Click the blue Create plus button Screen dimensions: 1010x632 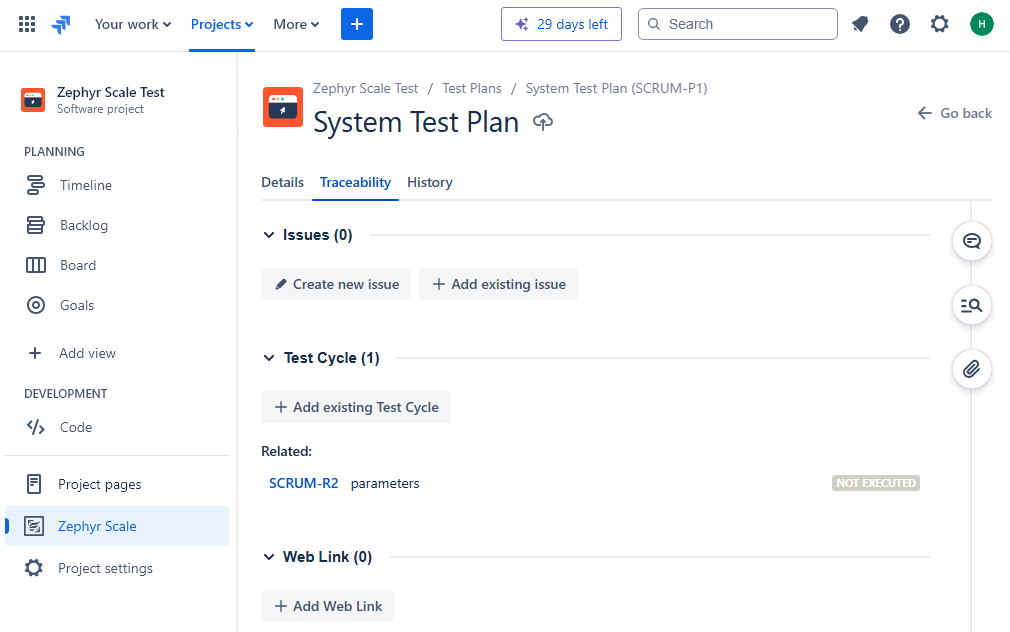pyautogui.click(x=357, y=24)
